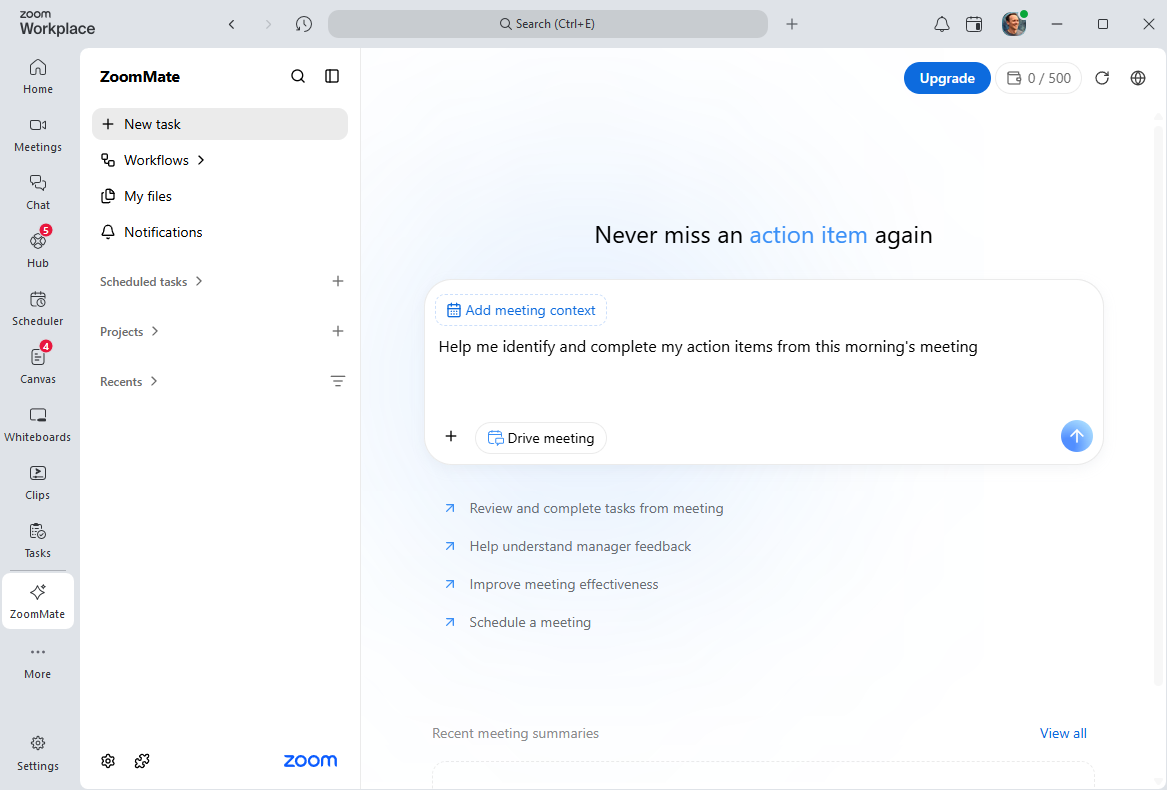Image resolution: width=1167 pixels, height=790 pixels.
Task: Open the notifications bell in title bar
Action: (x=941, y=24)
